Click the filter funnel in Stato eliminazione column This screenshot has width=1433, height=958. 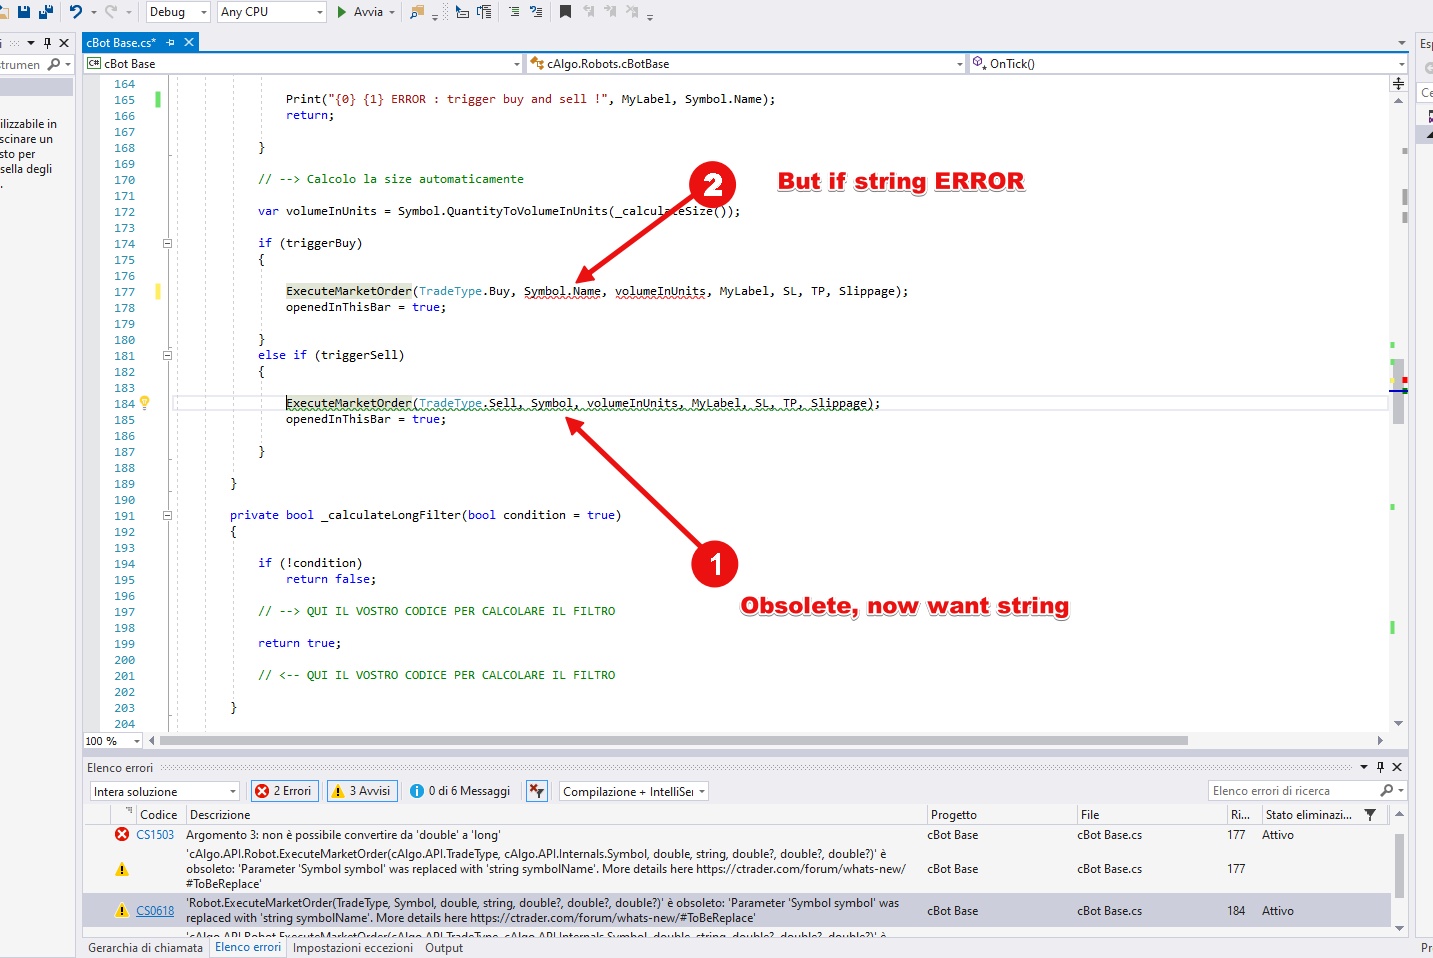[x=1370, y=815]
